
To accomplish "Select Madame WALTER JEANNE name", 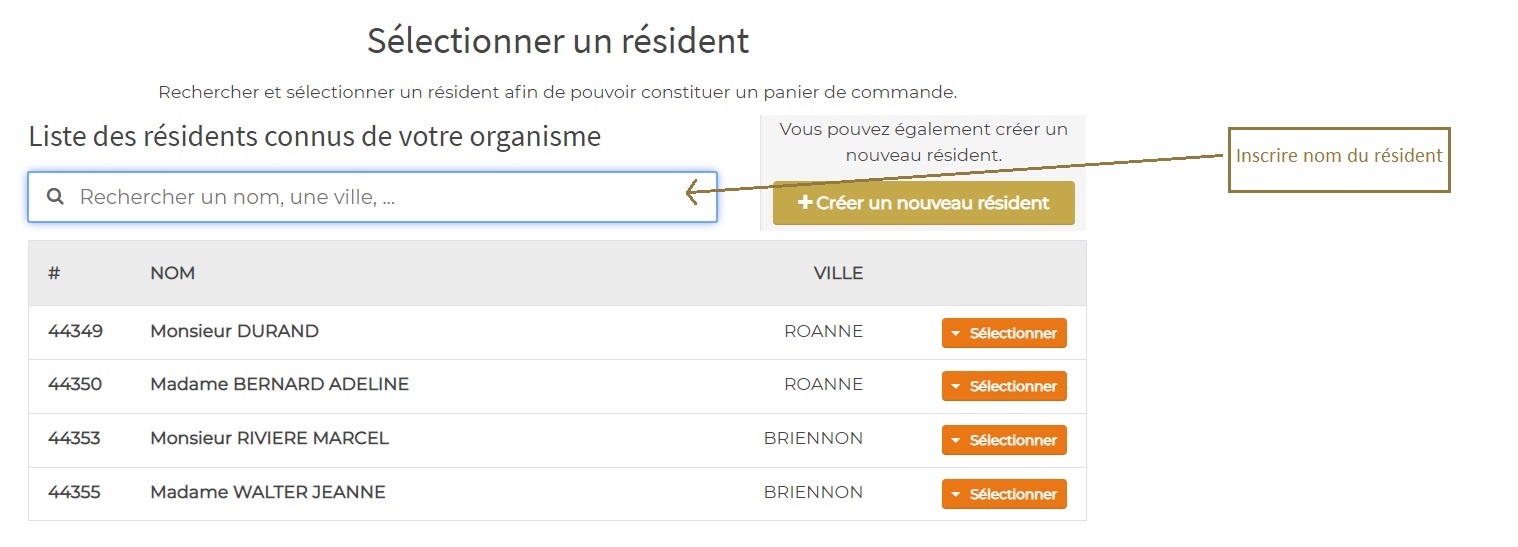I will pos(267,492).
